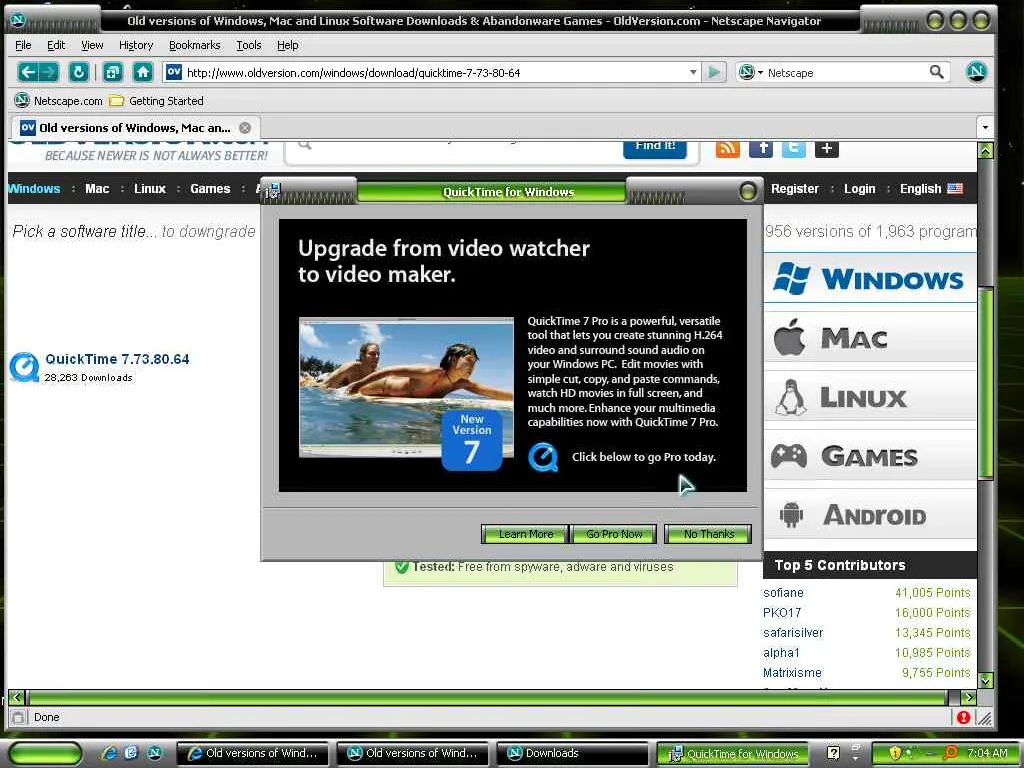The image size is (1024, 768).
Task: Open the Facebook icon on the page
Action: tap(761, 148)
